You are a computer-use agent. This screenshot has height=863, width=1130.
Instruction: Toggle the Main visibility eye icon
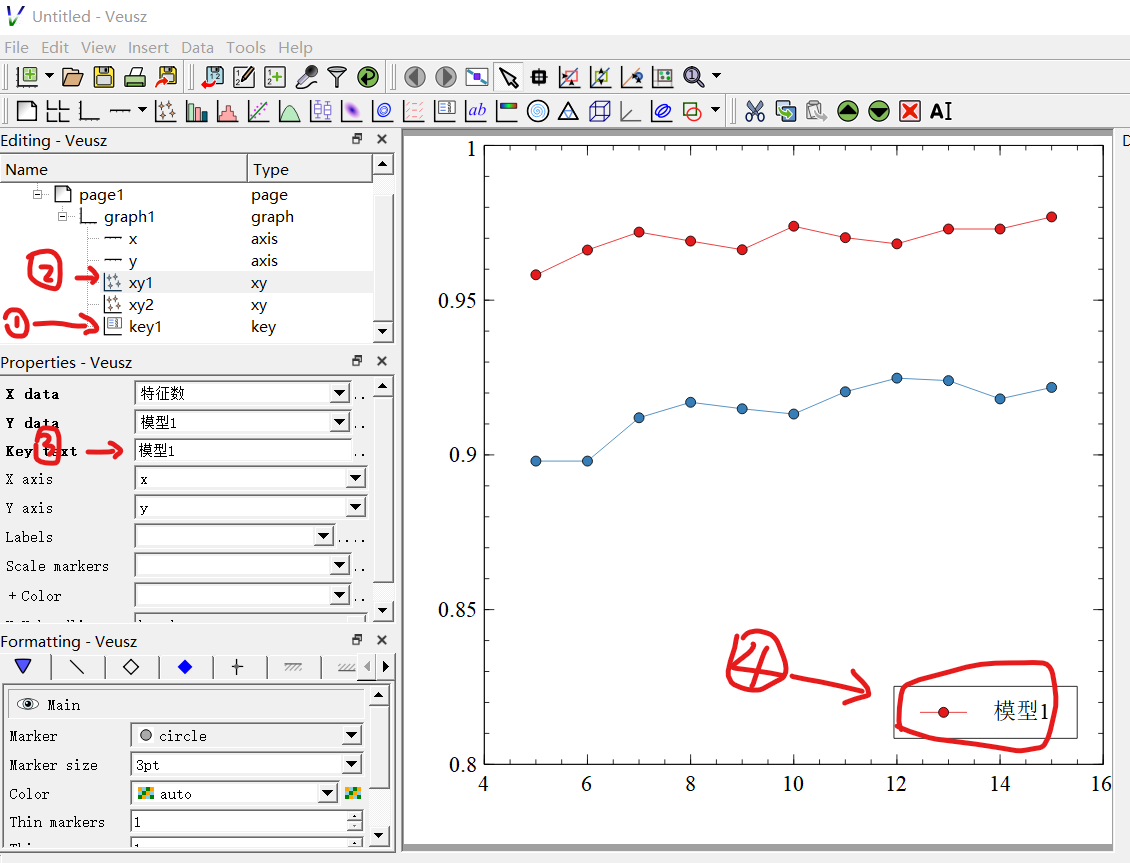click(x=27, y=704)
